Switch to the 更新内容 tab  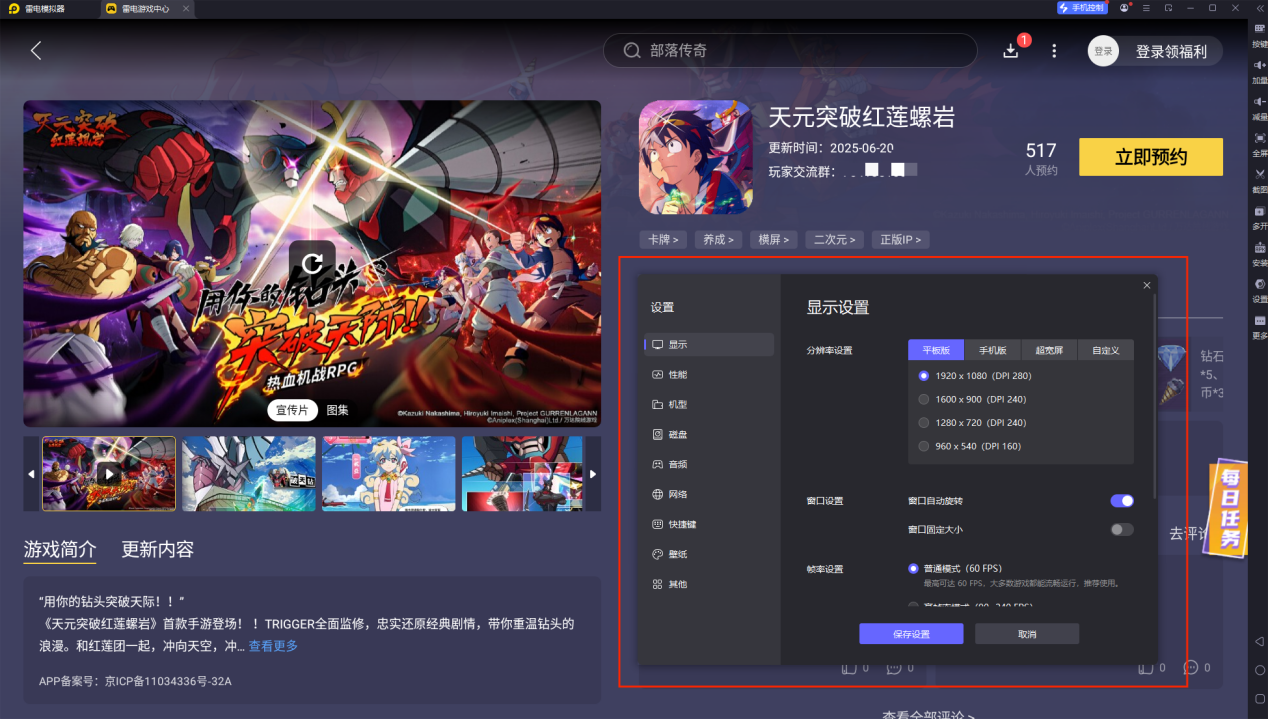click(157, 549)
